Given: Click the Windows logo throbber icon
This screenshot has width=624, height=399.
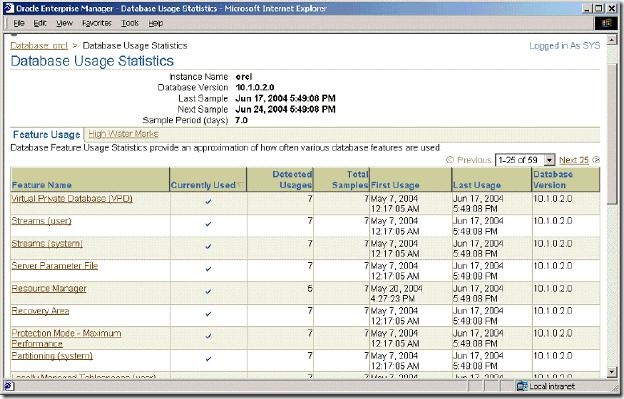Looking at the screenshot, I should (x=606, y=23).
